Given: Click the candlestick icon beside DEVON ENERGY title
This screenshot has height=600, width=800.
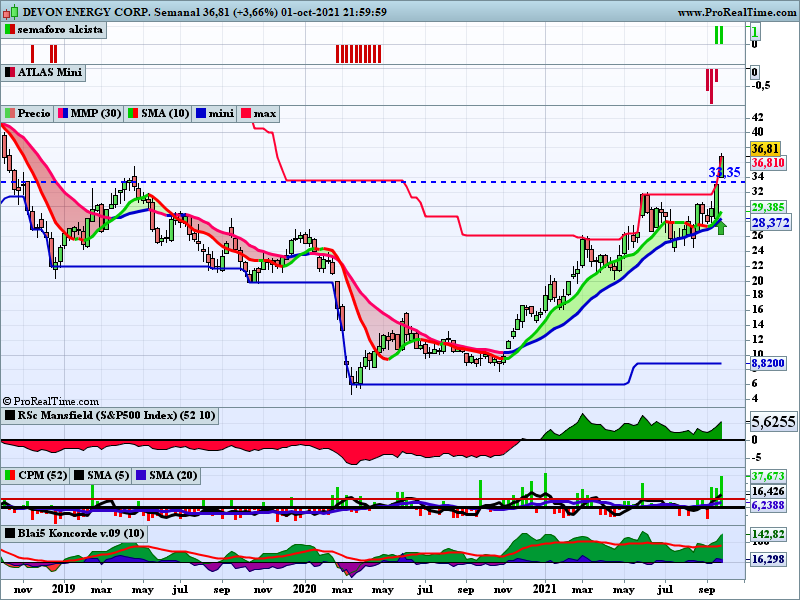Looking at the screenshot, I should (x=11, y=11).
